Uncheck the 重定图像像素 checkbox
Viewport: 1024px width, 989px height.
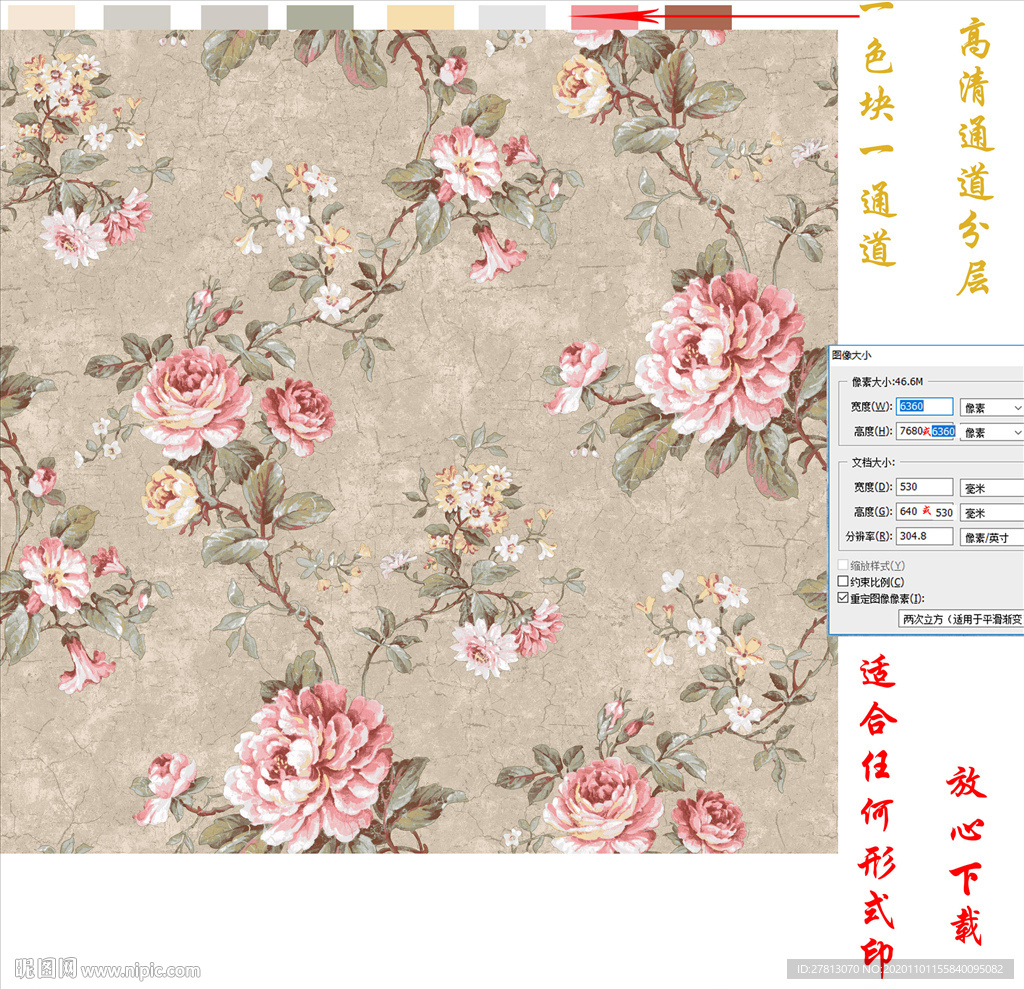[843, 598]
